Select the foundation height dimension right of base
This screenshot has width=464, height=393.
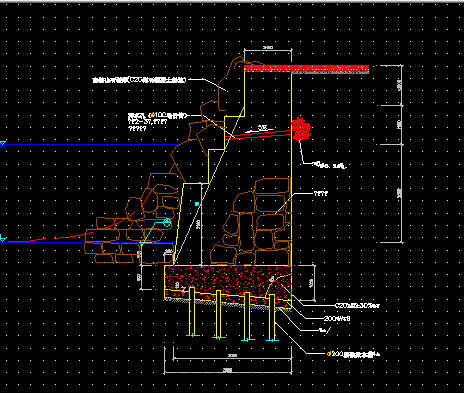tap(311, 283)
